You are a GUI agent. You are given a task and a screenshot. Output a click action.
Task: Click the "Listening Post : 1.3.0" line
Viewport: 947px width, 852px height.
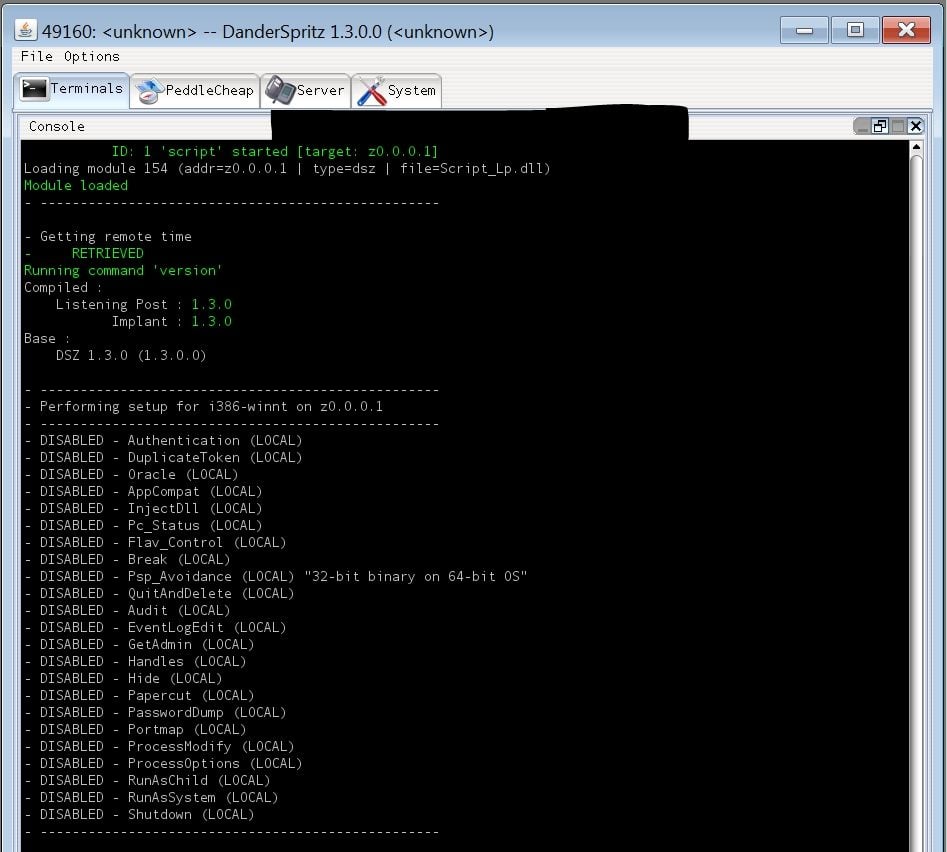tap(144, 304)
